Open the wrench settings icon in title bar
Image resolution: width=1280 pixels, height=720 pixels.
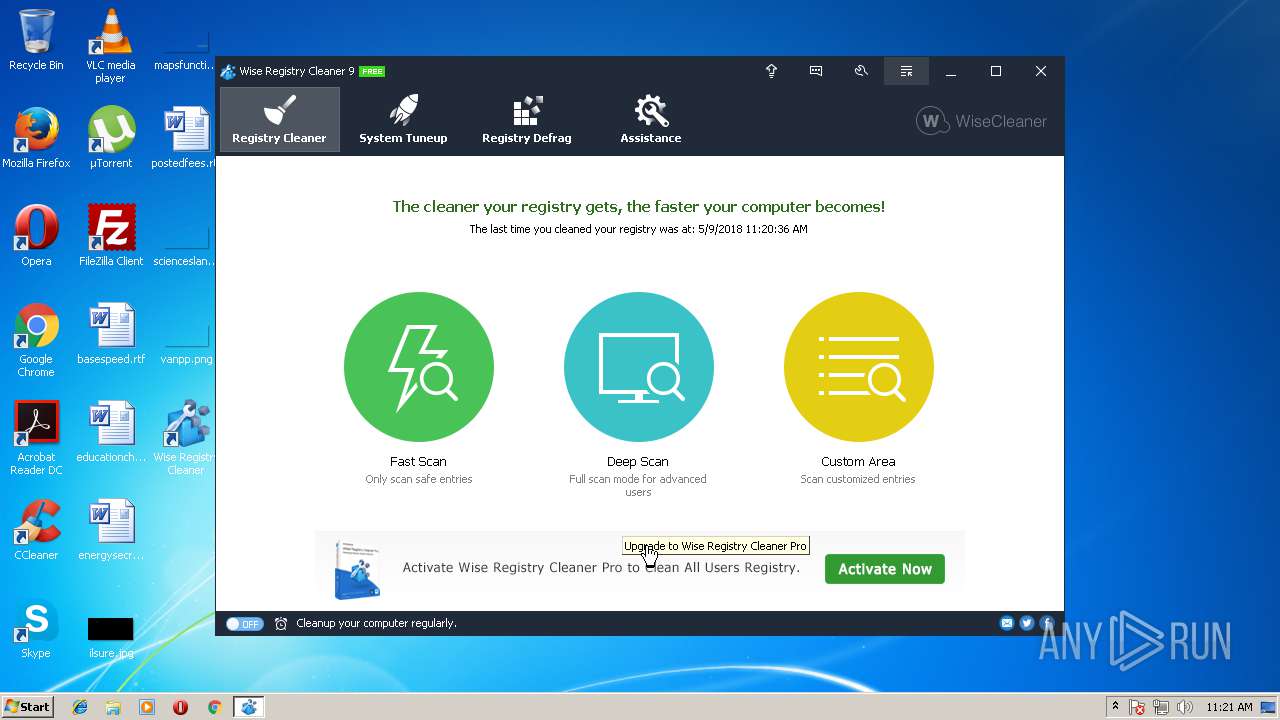861,71
